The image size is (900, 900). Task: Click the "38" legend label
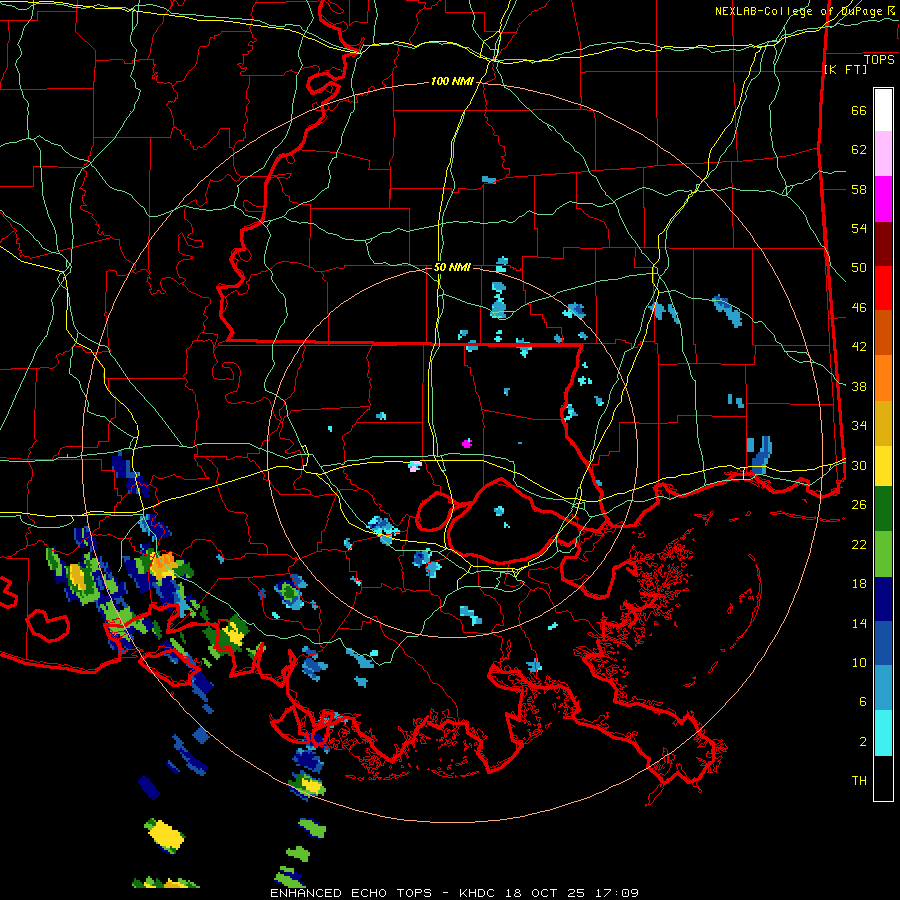click(x=859, y=386)
